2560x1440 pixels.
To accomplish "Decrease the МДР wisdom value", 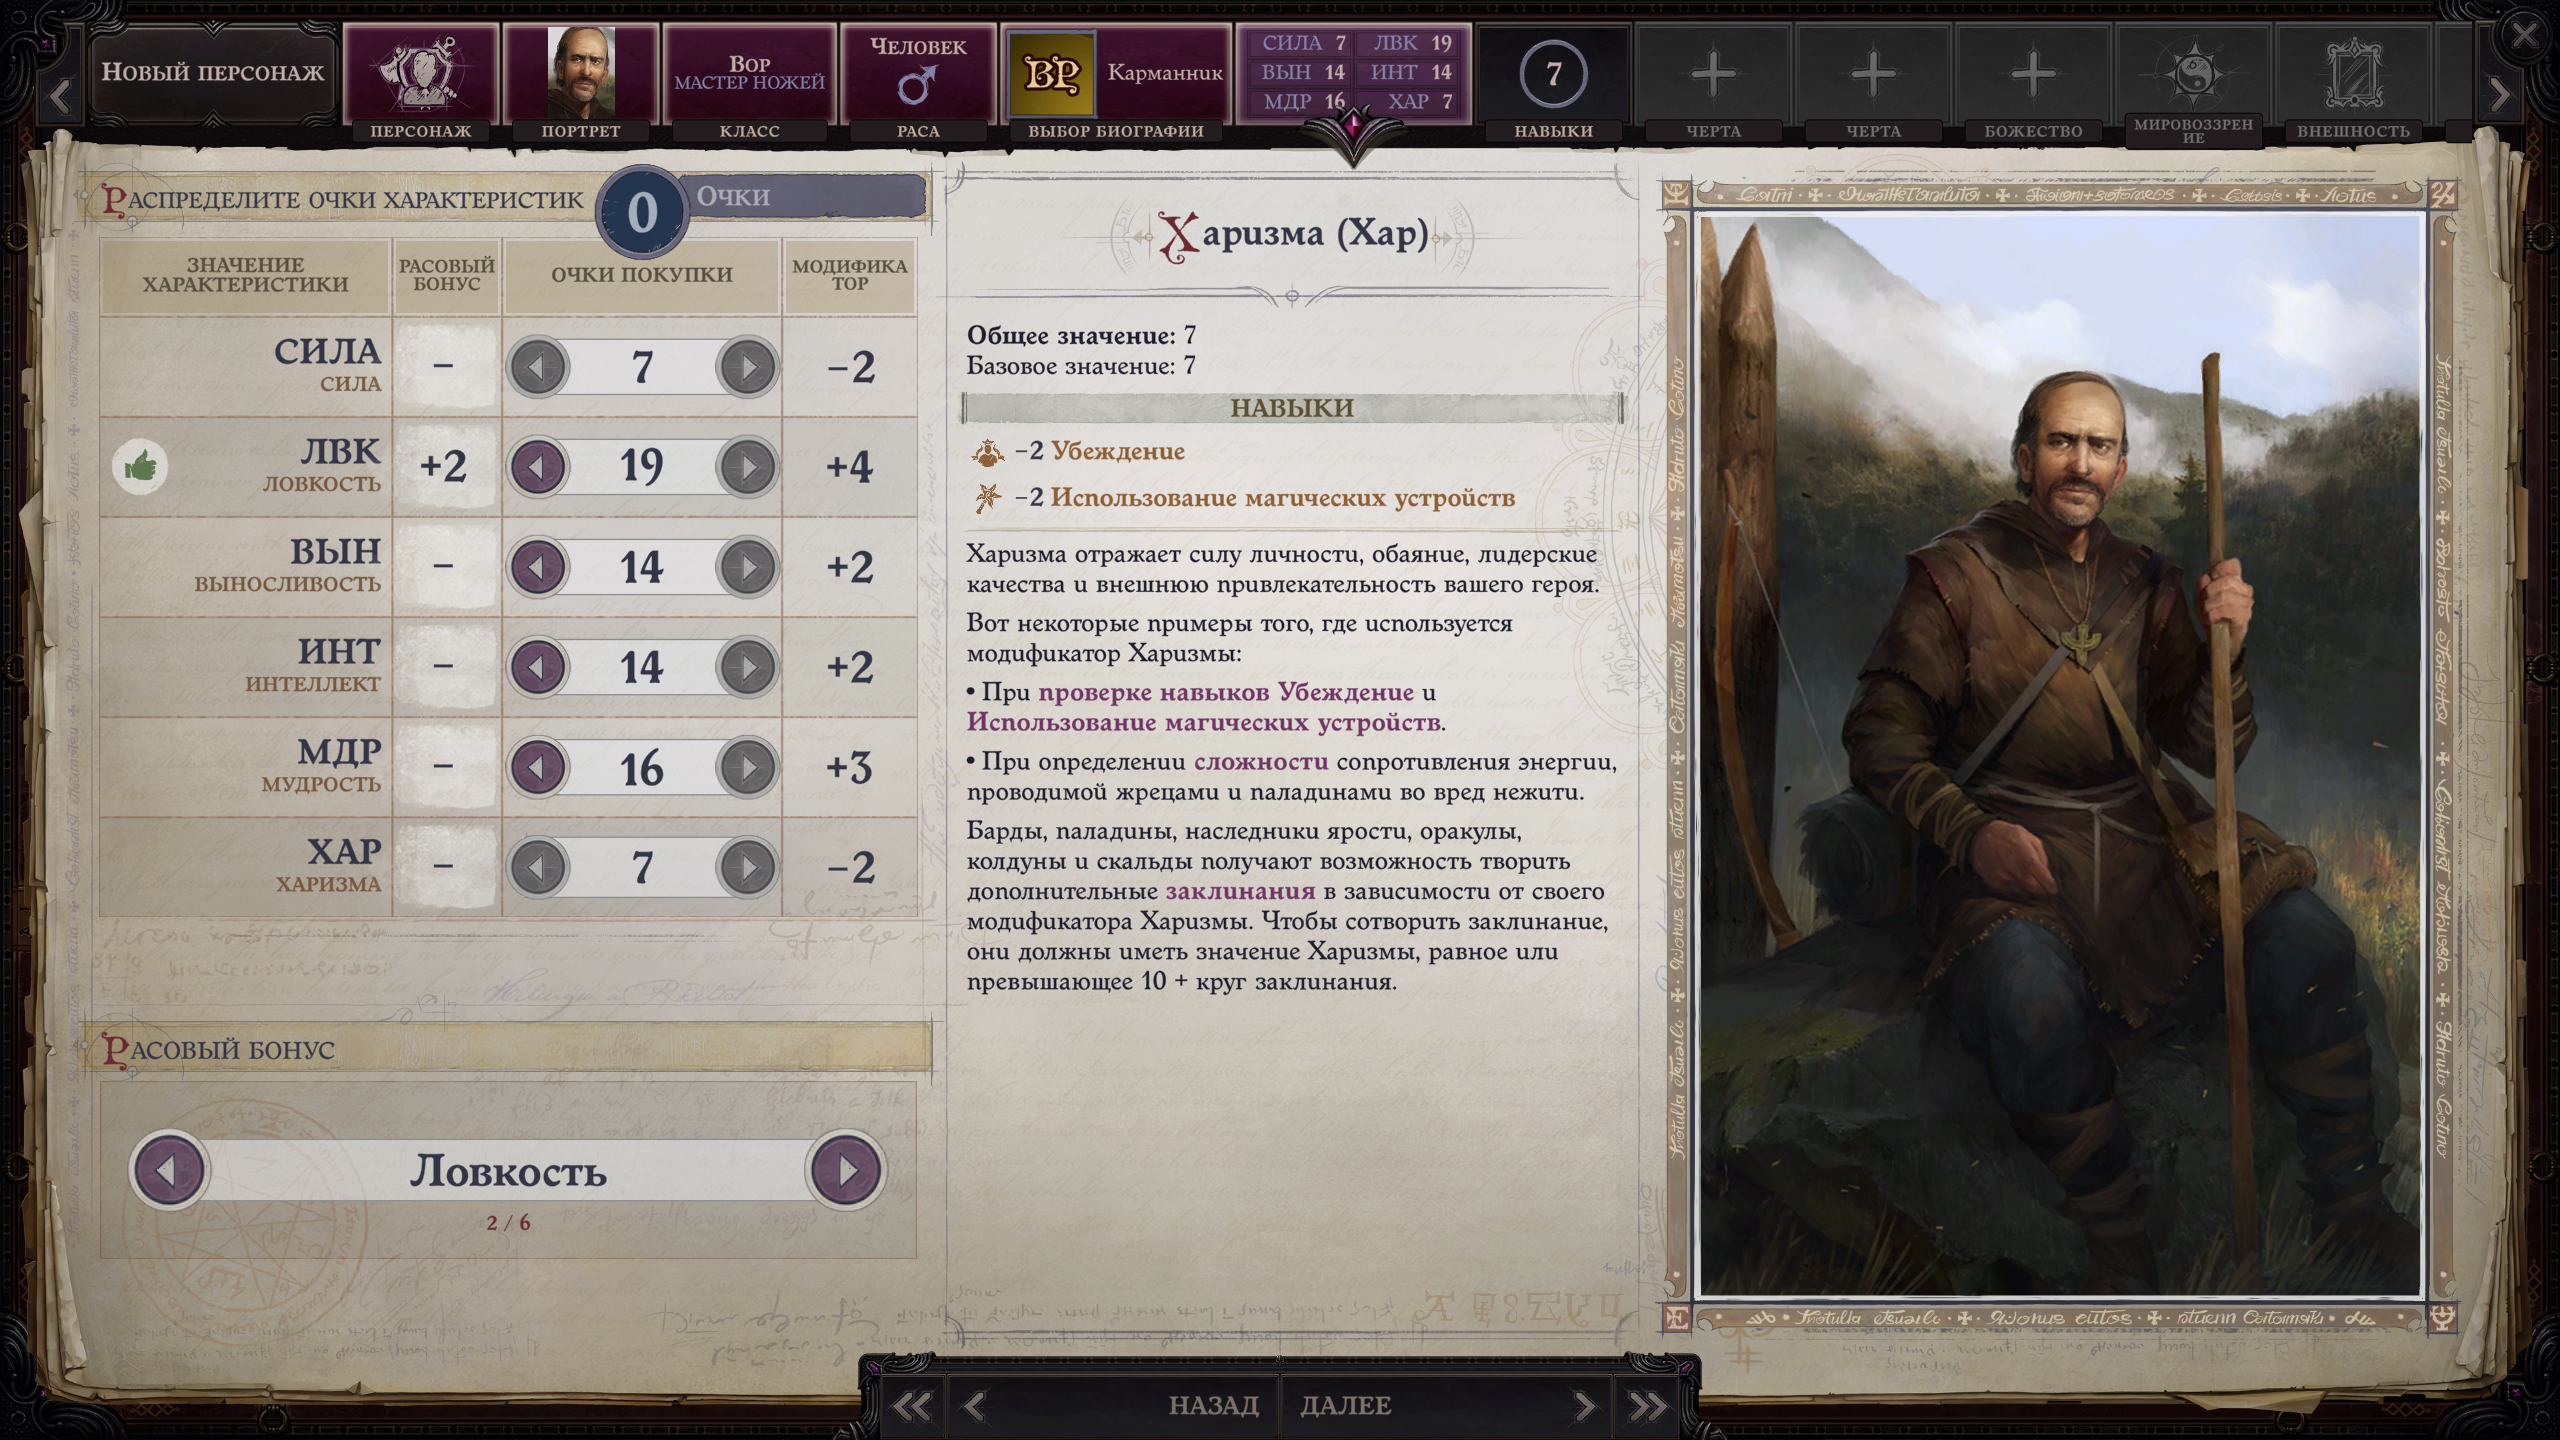I will pos(538,767).
